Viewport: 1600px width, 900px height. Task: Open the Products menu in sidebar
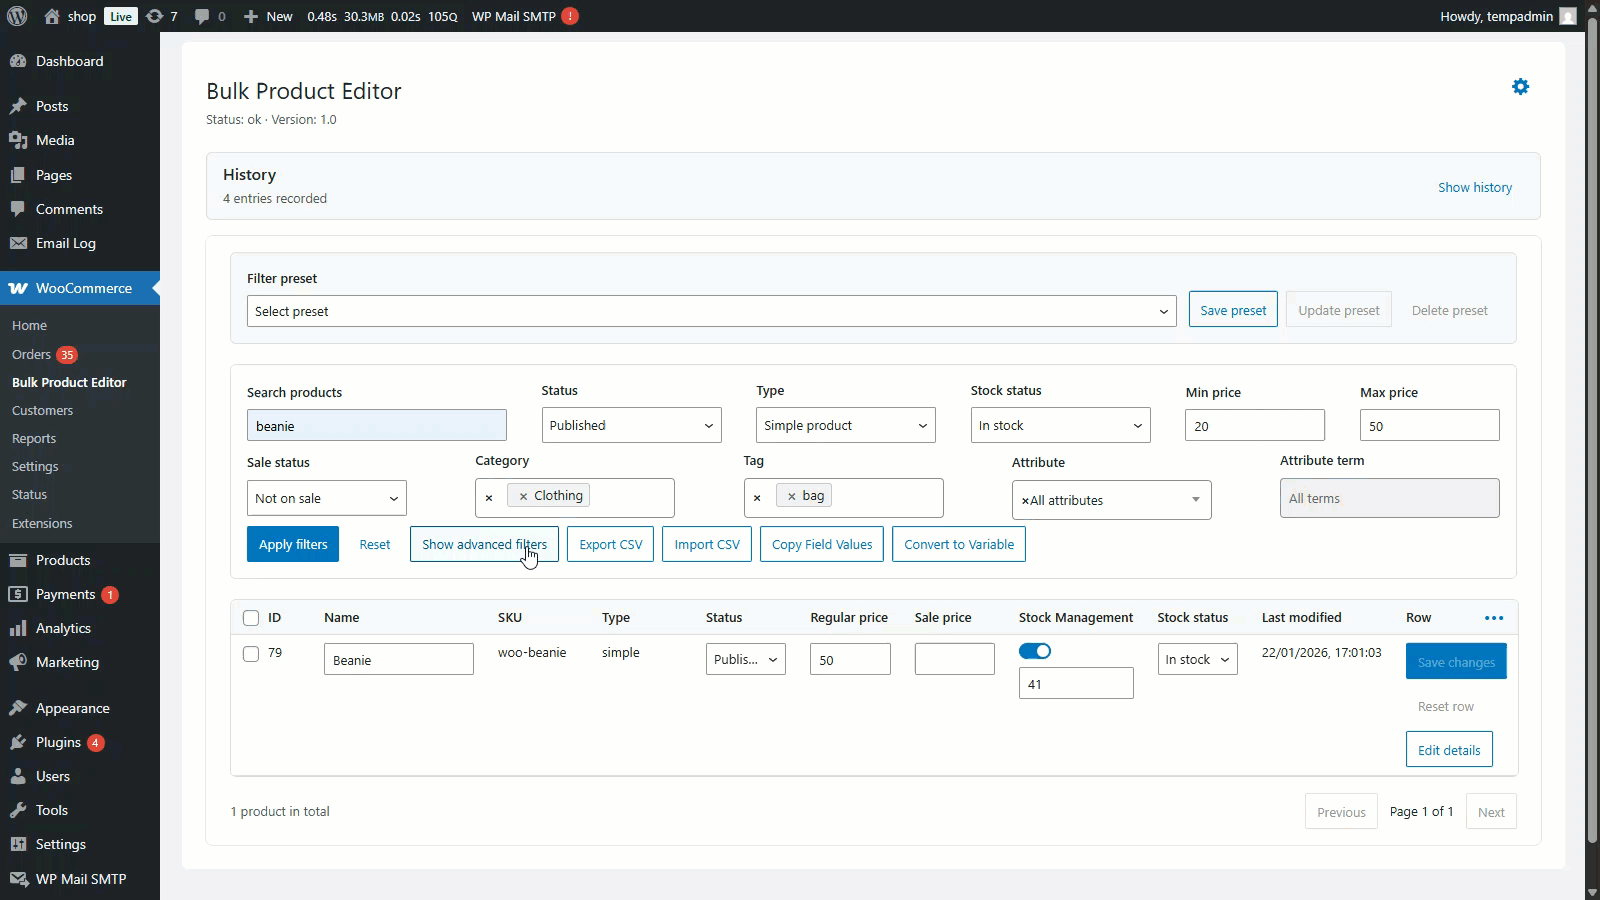click(x=63, y=560)
